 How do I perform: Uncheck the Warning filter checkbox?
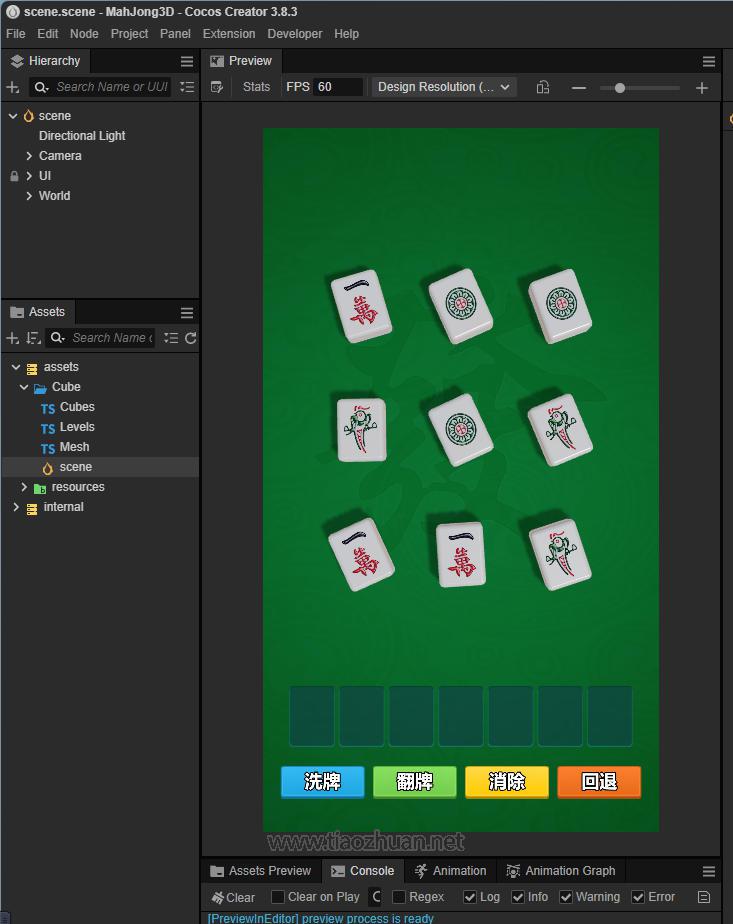566,897
